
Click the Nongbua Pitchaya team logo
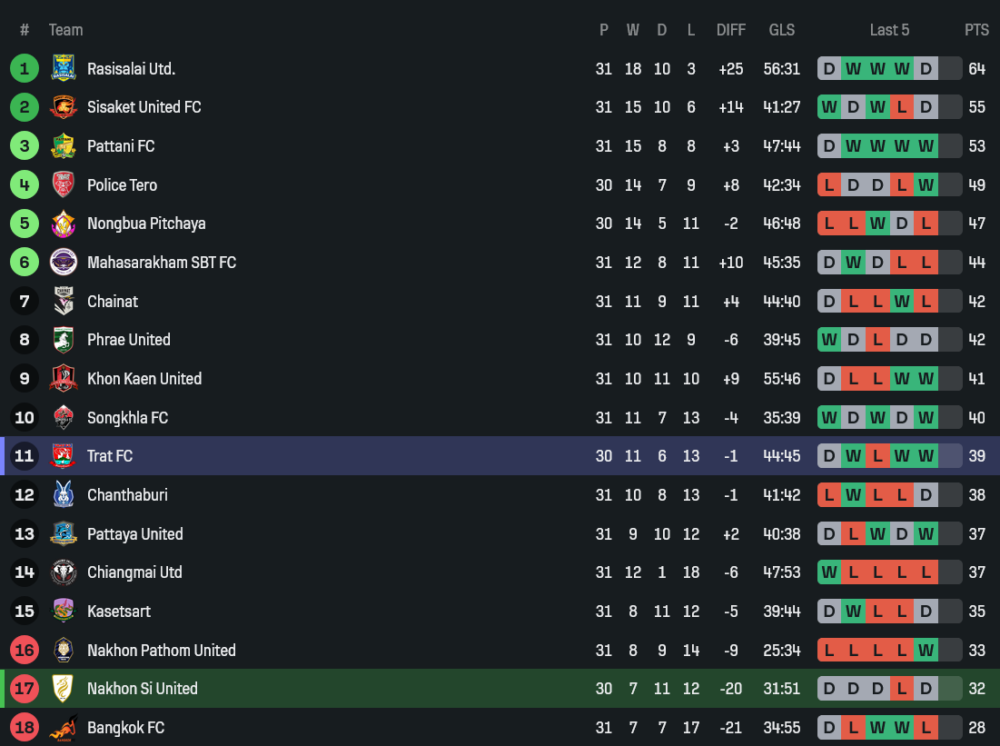pyautogui.click(x=63, y=223)
